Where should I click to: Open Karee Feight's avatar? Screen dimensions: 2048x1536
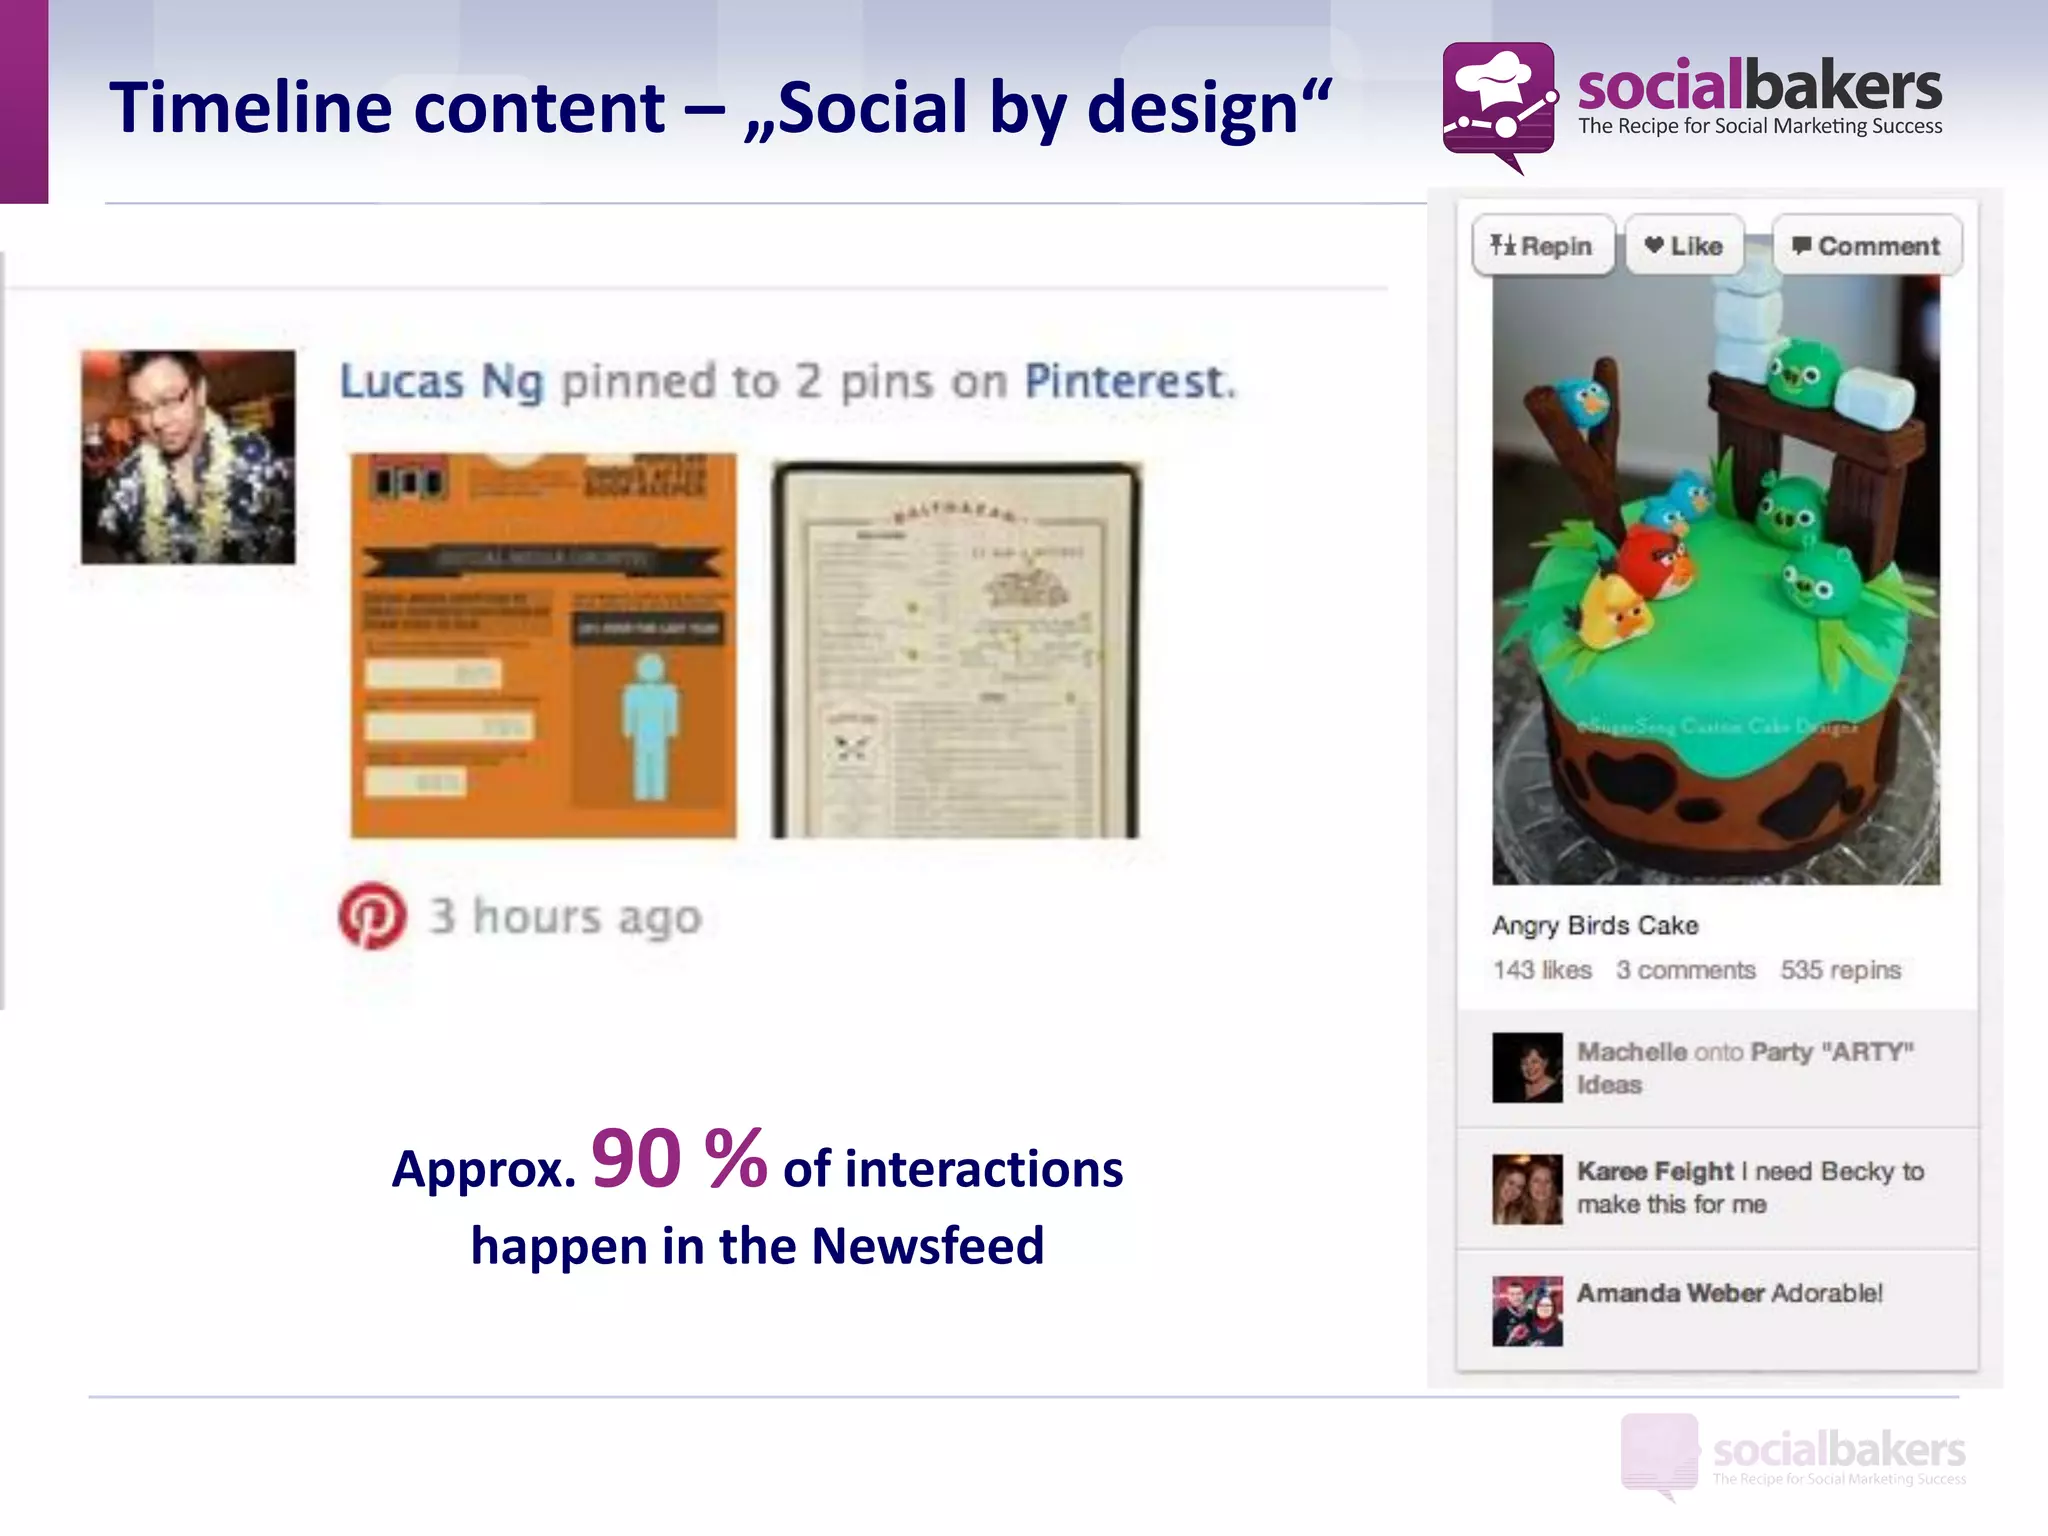coord(1527,1189)
